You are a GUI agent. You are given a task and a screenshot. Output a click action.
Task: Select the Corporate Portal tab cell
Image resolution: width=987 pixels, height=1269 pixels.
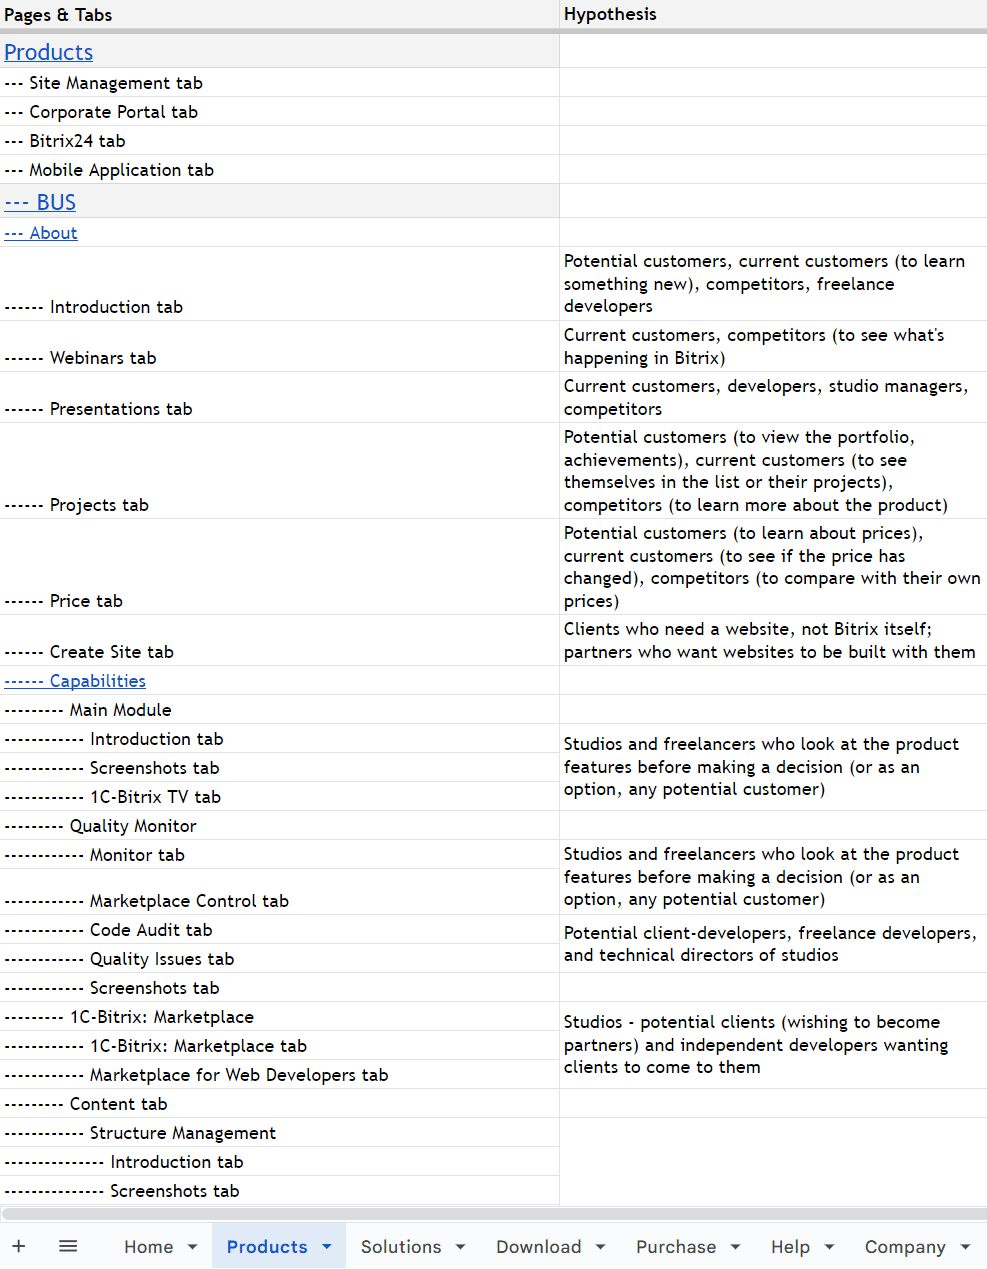click(x=279, y=112)
